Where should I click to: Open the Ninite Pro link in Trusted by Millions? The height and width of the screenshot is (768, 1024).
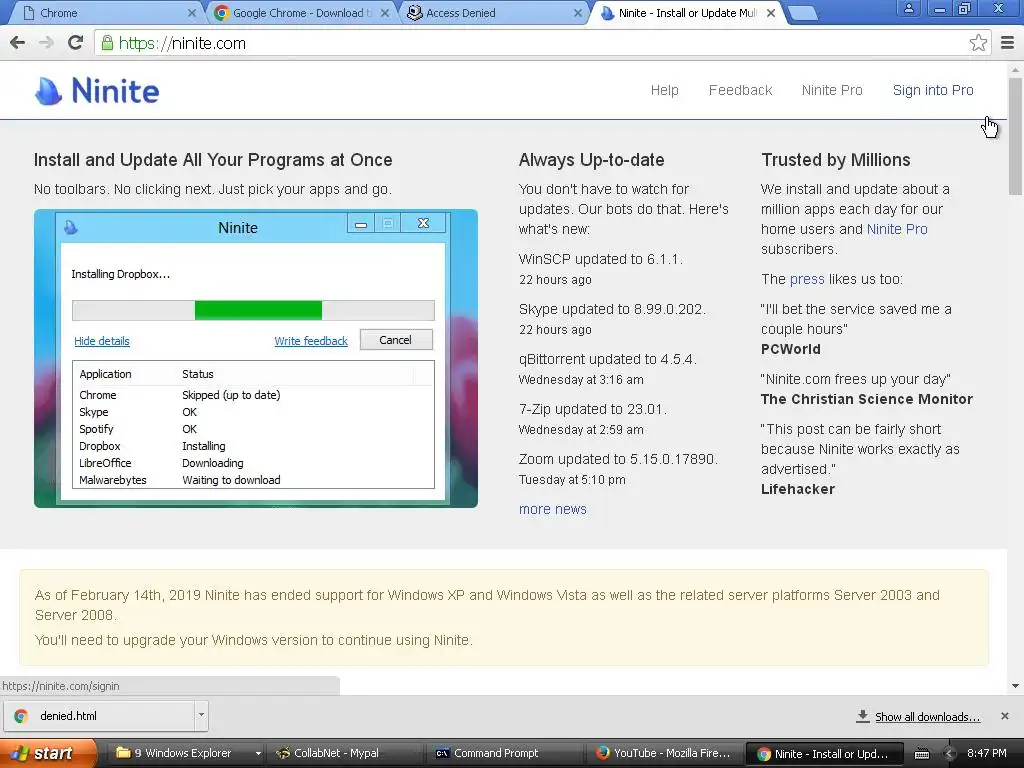click(897, 229)
